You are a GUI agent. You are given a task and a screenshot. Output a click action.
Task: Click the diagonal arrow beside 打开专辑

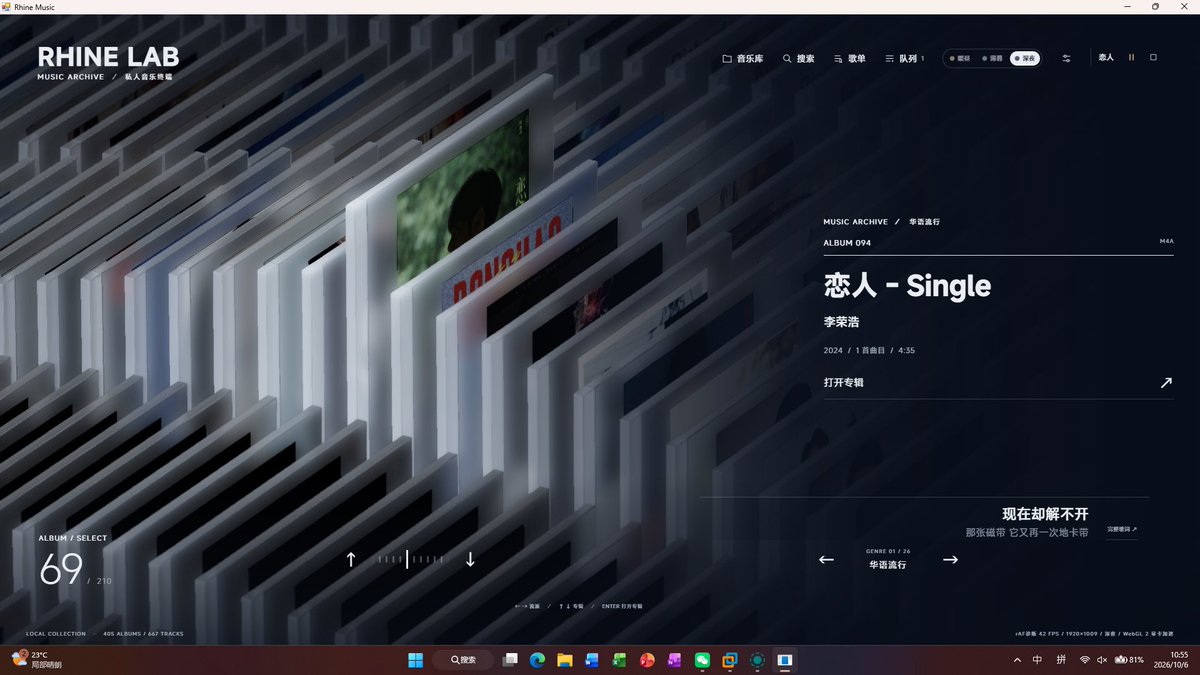1166,383
